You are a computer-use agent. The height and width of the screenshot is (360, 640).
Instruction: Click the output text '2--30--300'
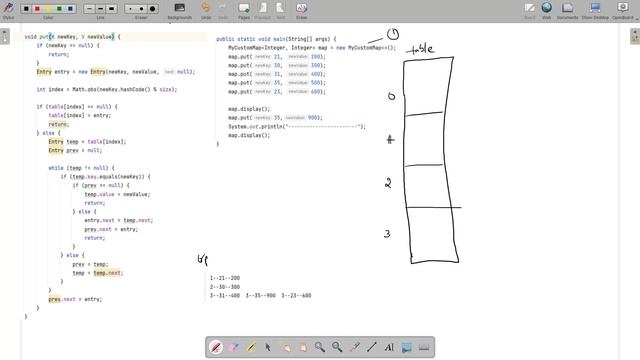coord(225,287)
